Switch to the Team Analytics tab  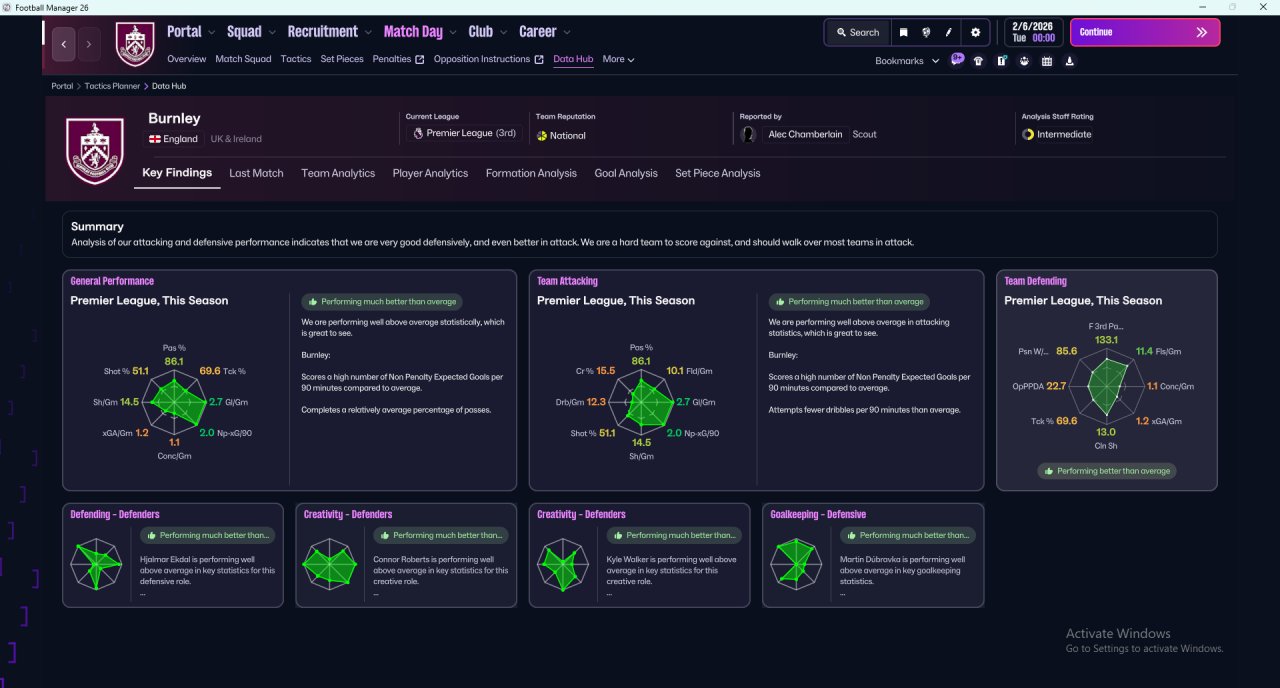point(338,173)
